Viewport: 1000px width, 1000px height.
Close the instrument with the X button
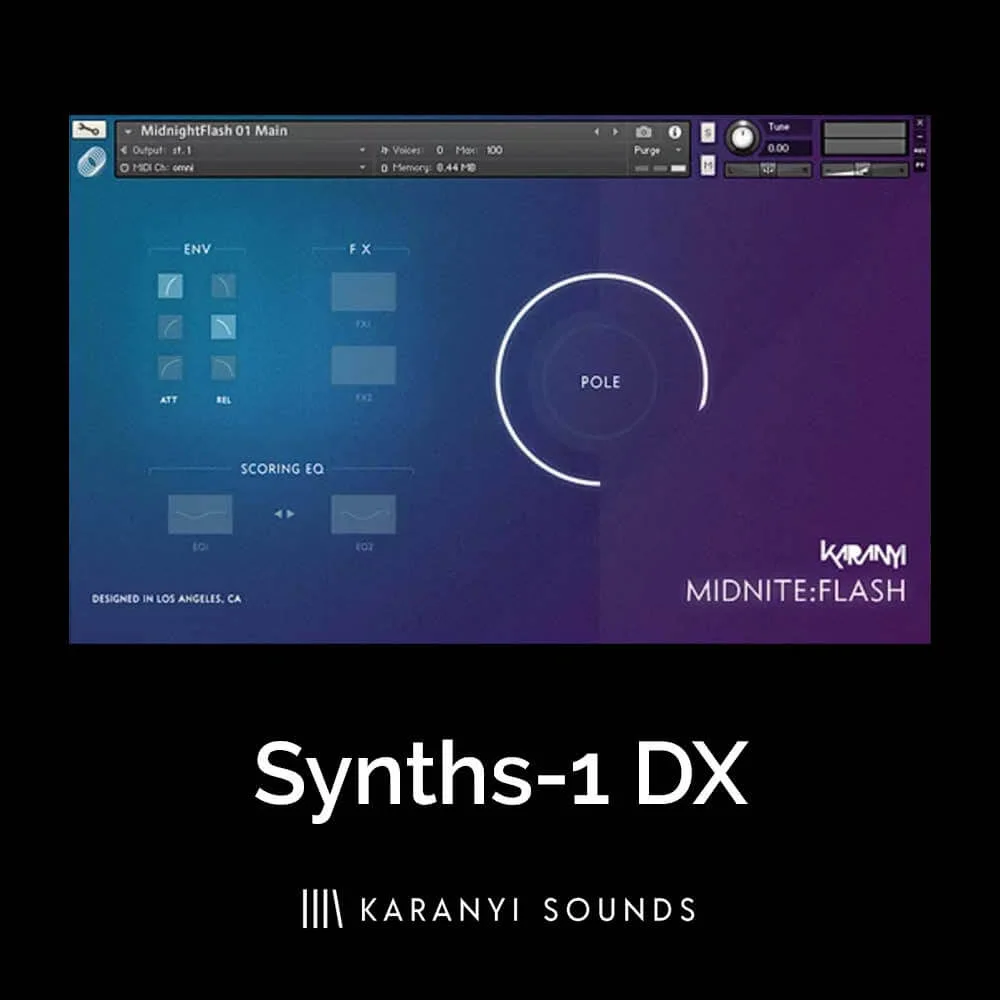pos(920,122)
